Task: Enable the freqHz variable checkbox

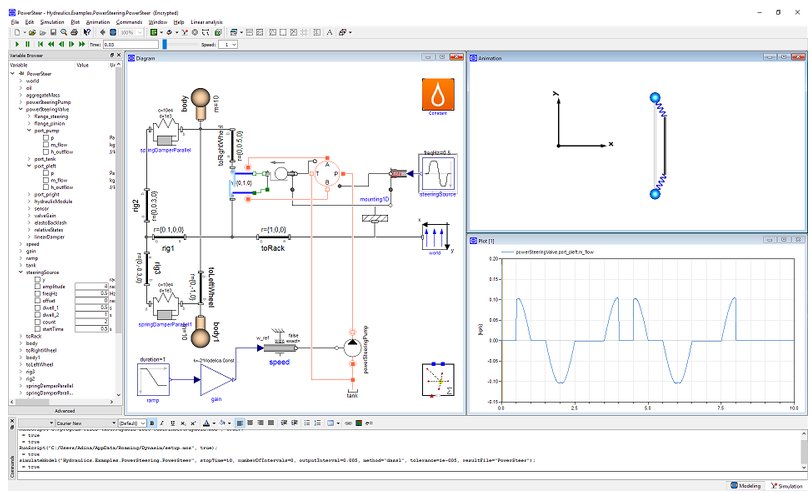Action: 37,293
